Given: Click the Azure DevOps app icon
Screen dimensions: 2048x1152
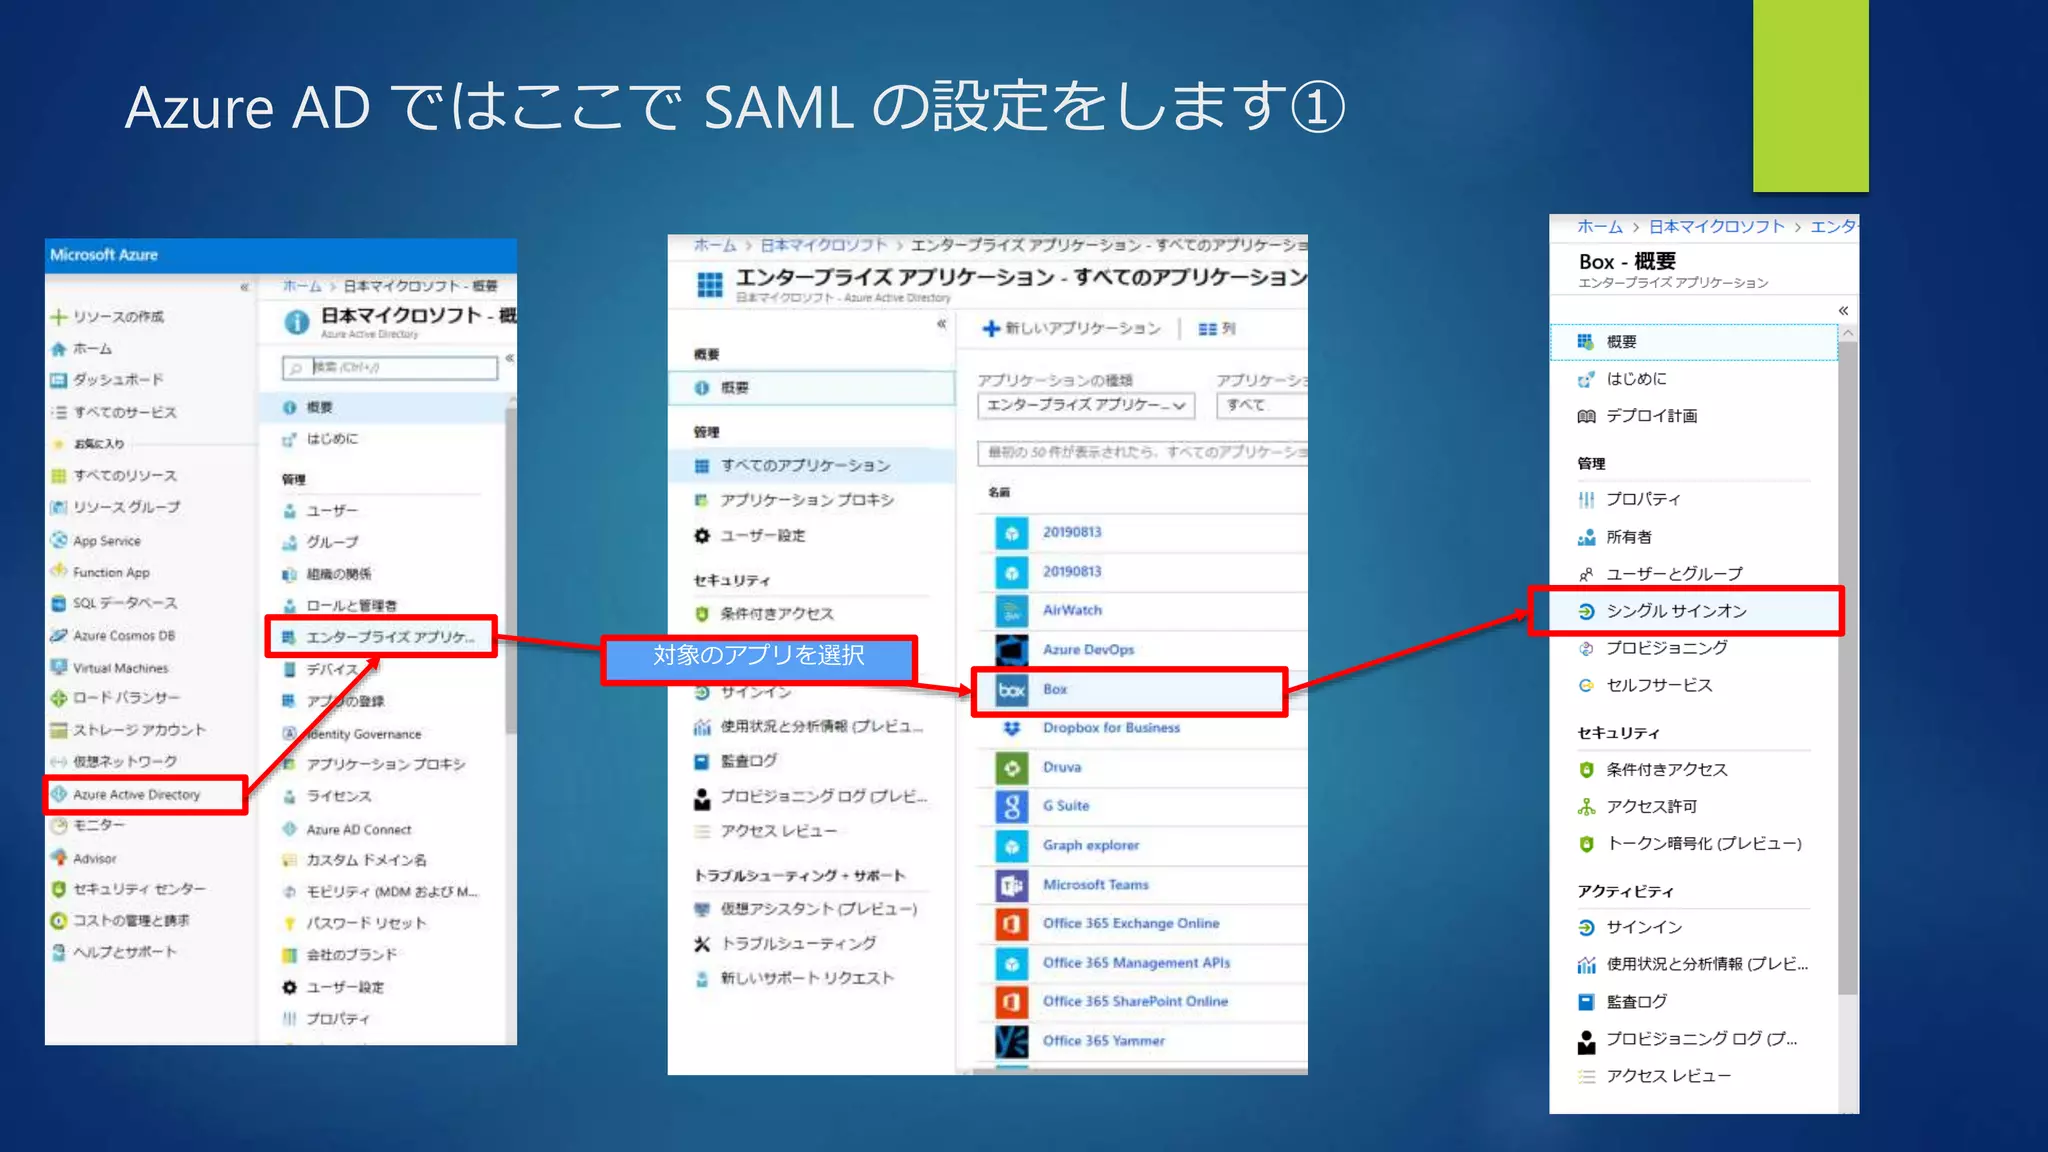Looking at the screenshot, I should 1012,649.
